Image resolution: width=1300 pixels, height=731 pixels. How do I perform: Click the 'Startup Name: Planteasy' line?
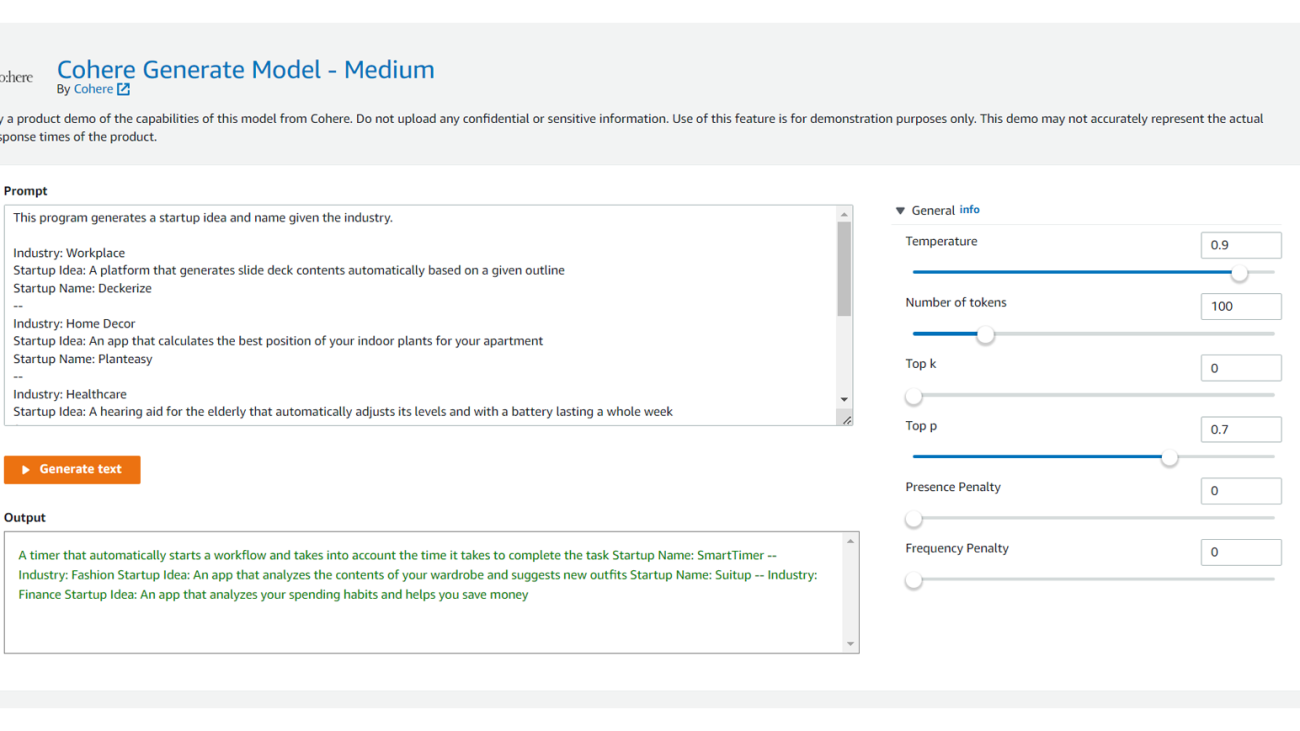click(83, 359)
